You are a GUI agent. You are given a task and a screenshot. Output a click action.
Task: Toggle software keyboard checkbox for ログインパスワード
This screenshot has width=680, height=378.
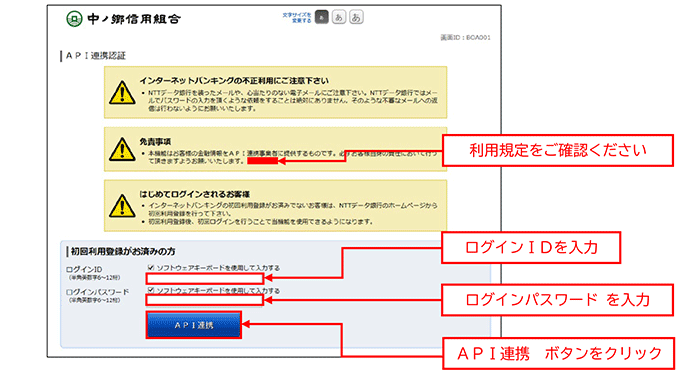pos(151,290)
